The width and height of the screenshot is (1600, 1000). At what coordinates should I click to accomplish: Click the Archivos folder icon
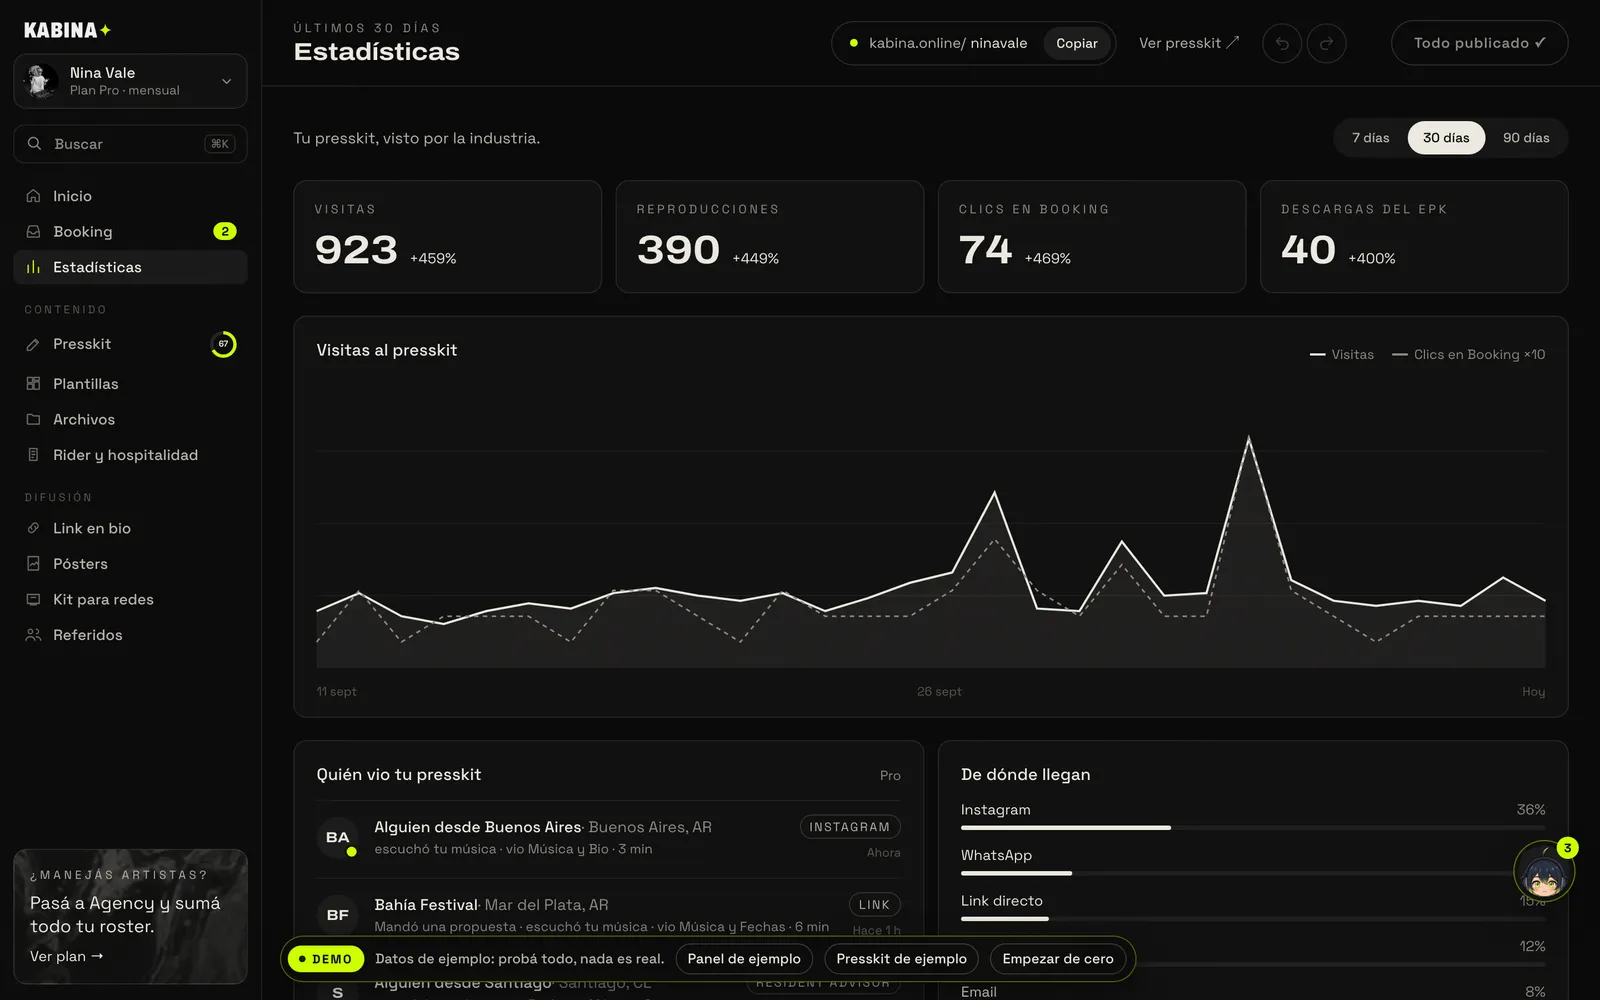click(x=33, y=420)
